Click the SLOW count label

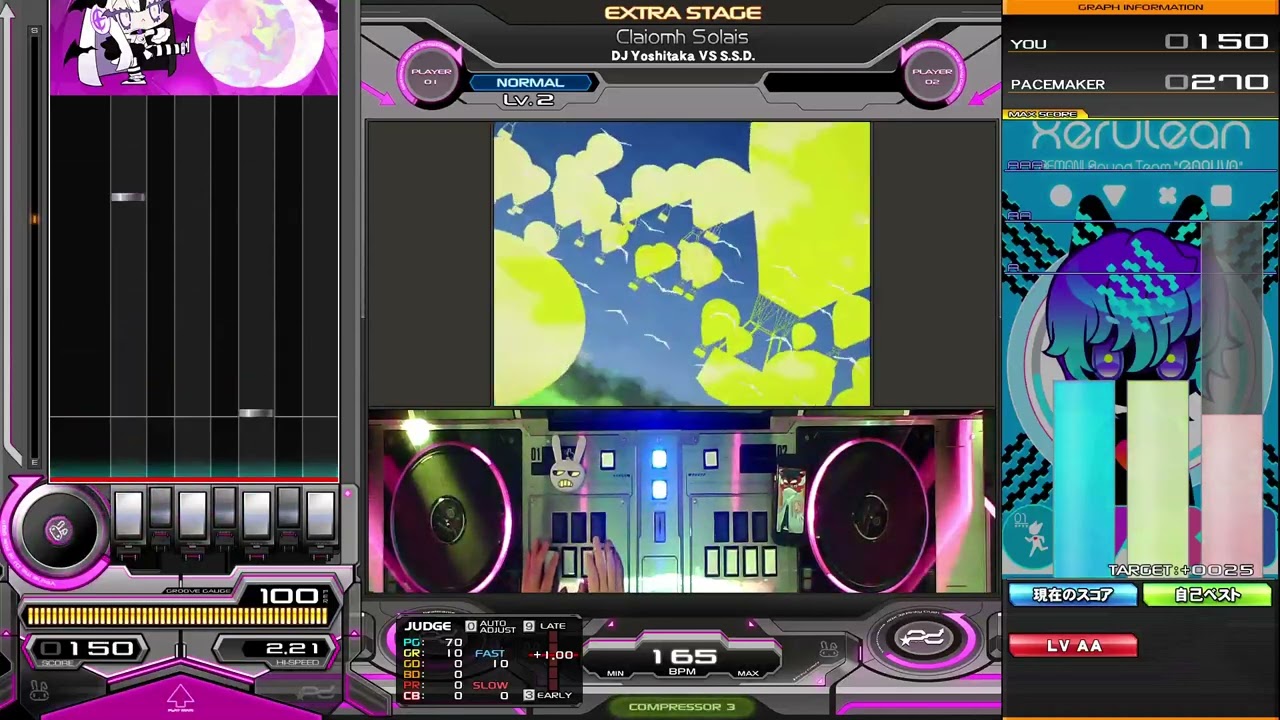[x=490, y=685]
